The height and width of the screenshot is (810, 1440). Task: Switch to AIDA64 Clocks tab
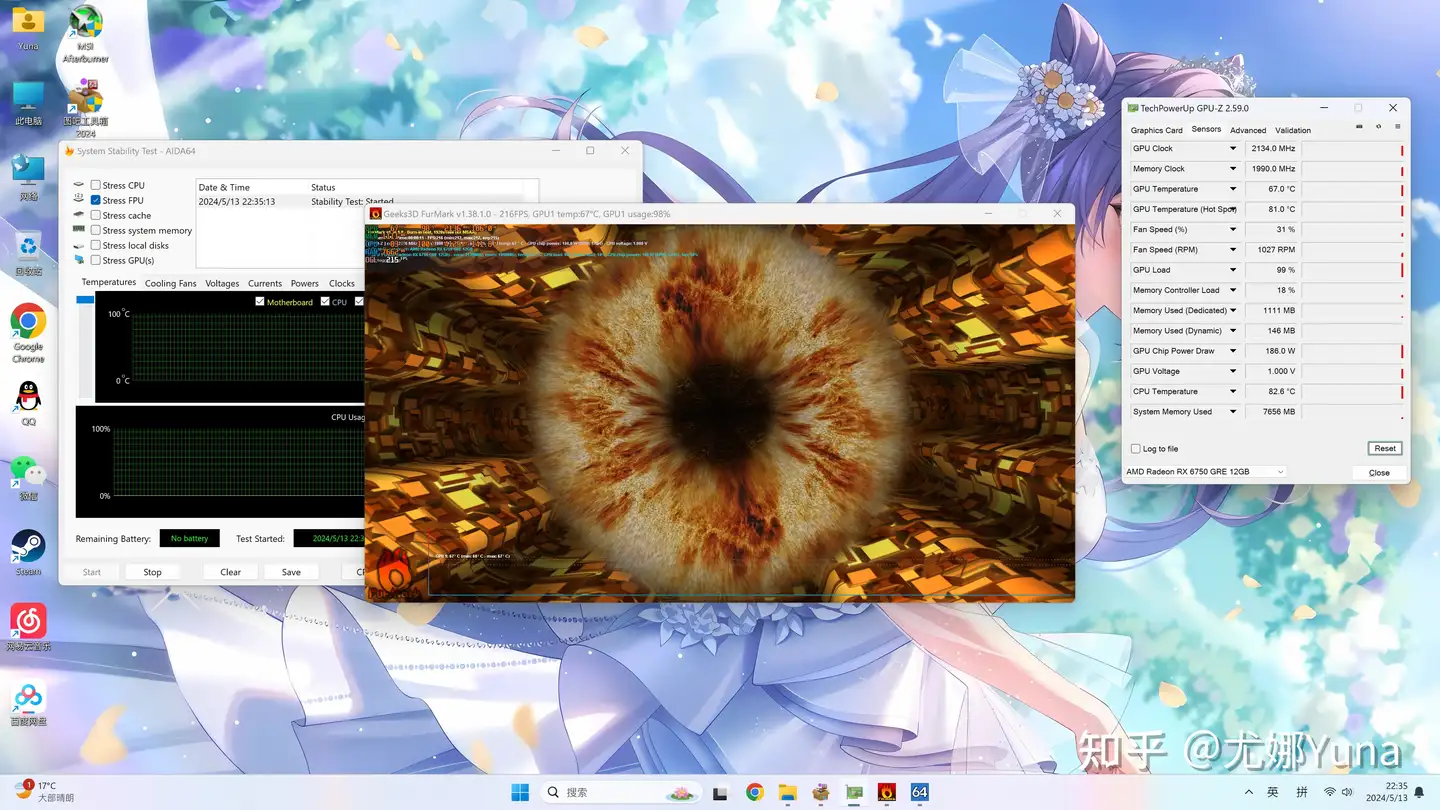pyautogui.click(x=342, y=283)
